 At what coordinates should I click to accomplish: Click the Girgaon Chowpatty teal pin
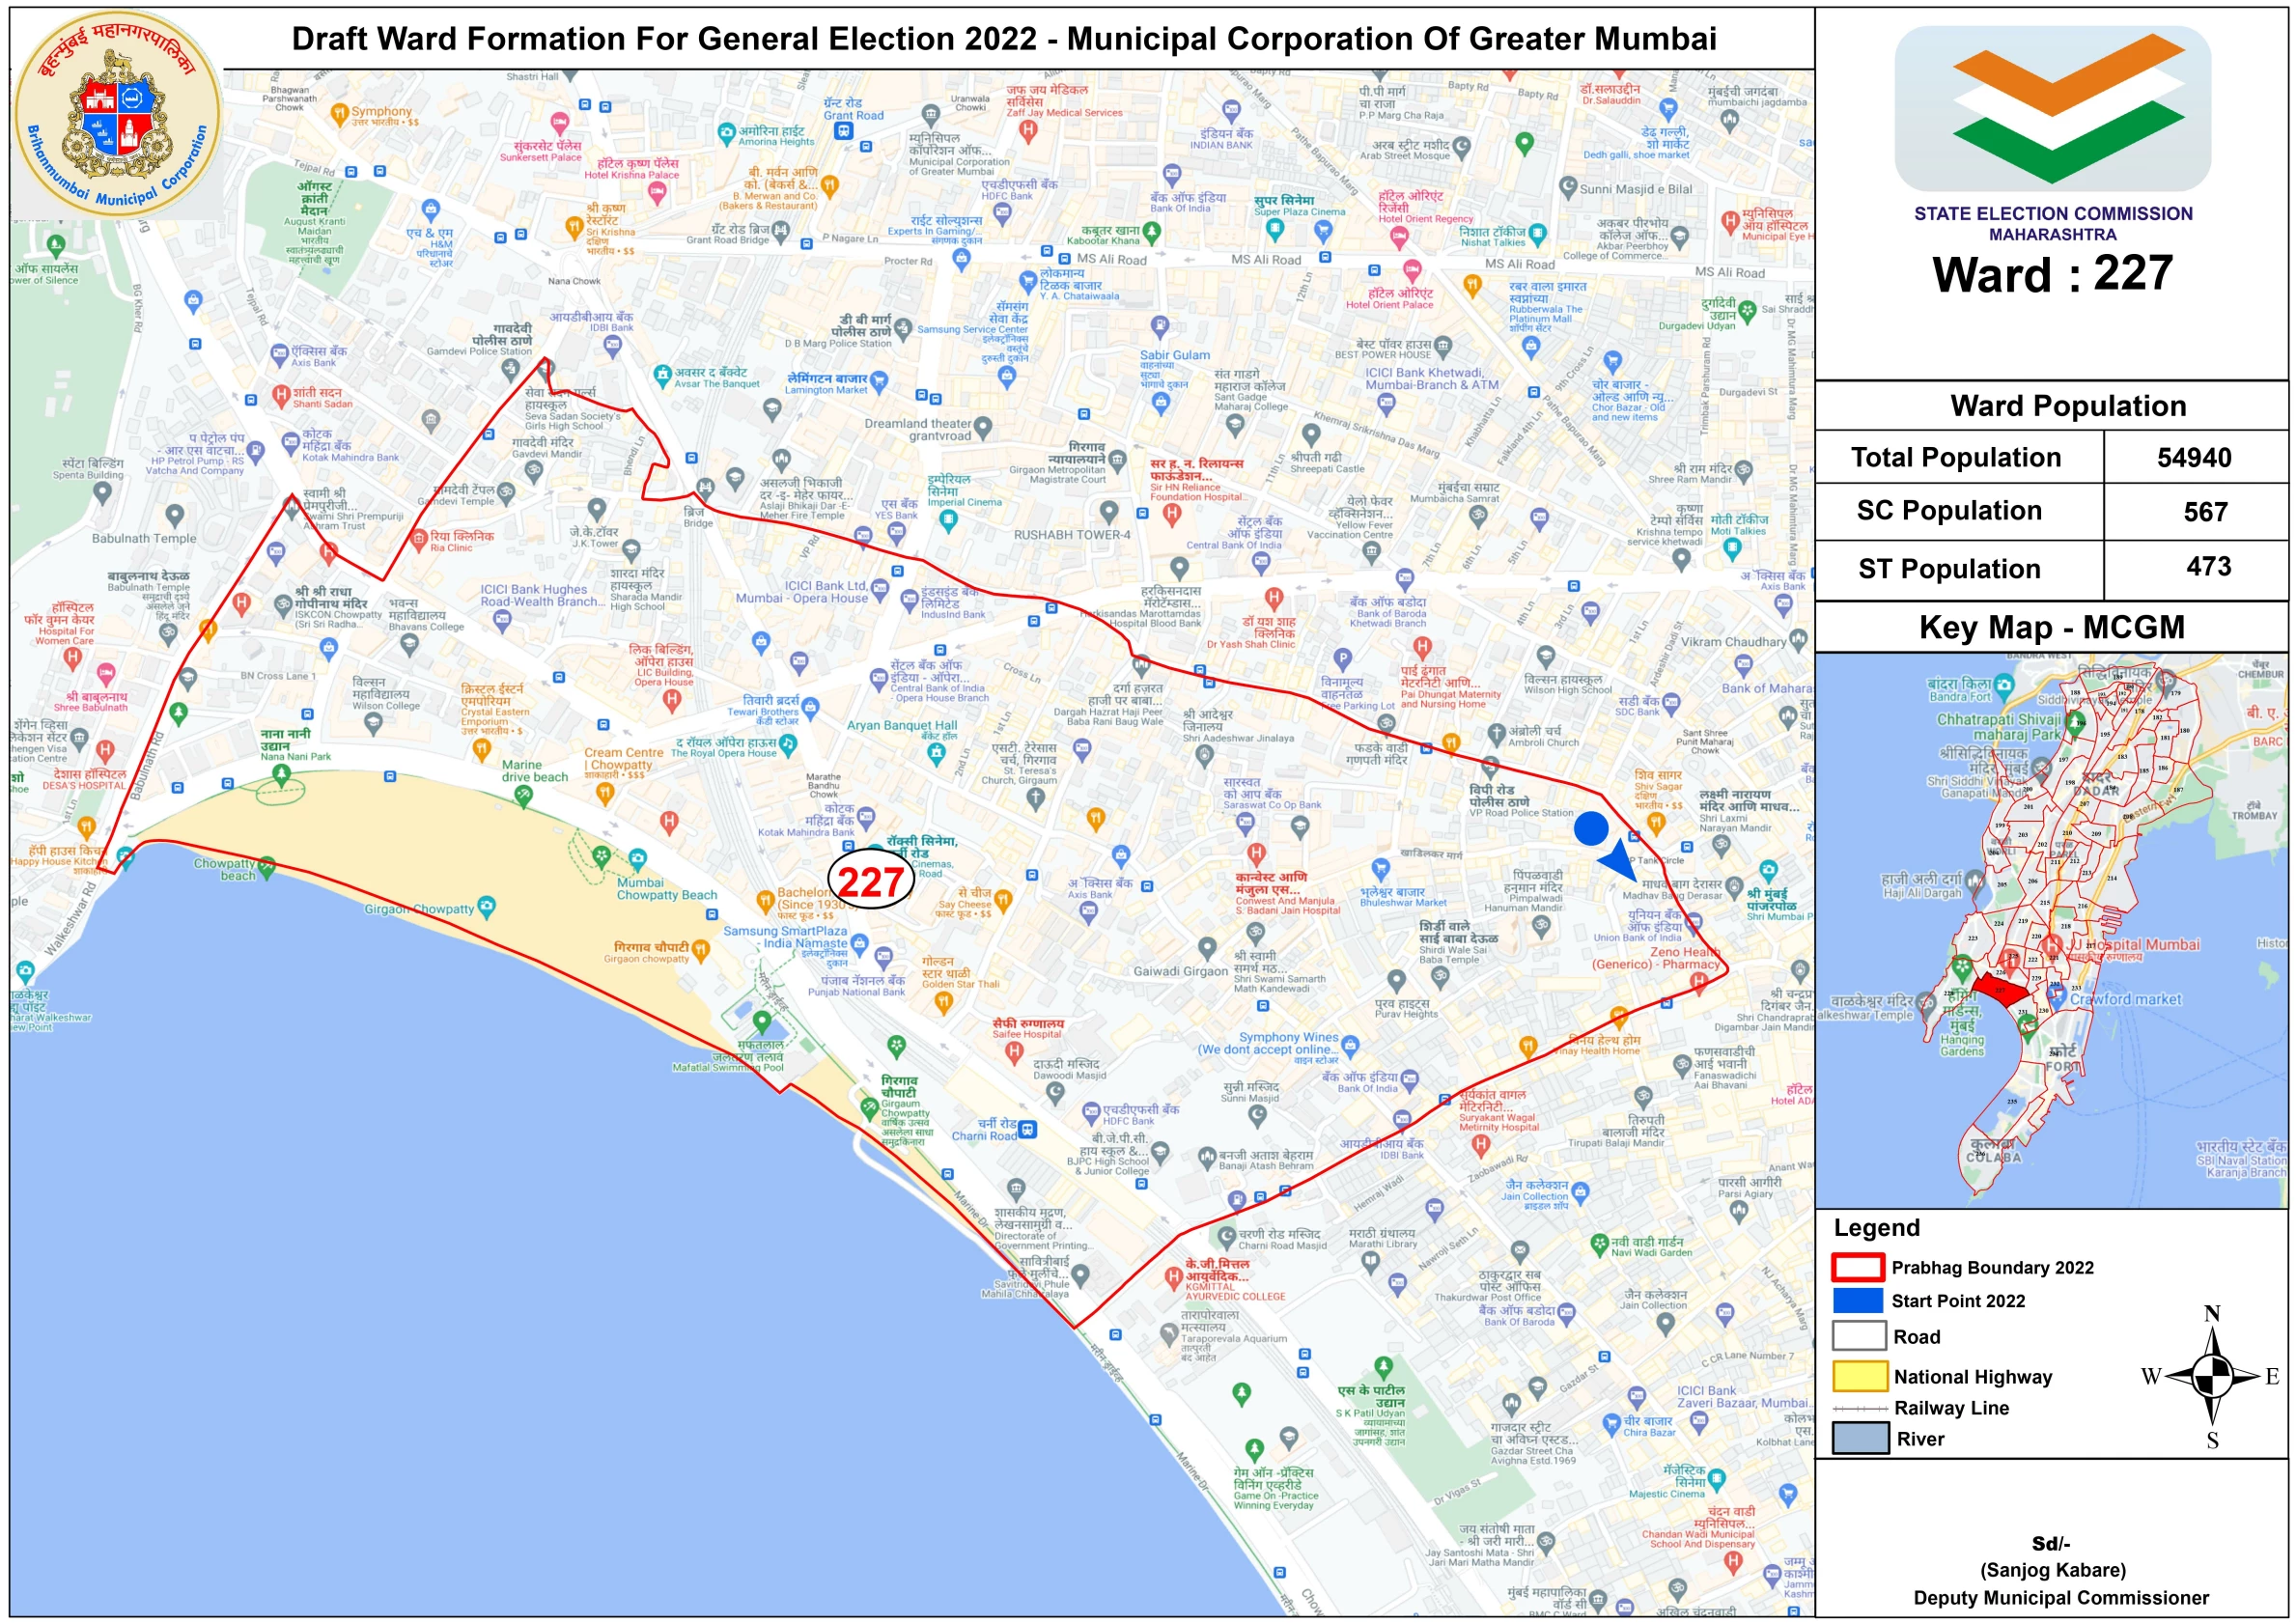tap(487, 907)
